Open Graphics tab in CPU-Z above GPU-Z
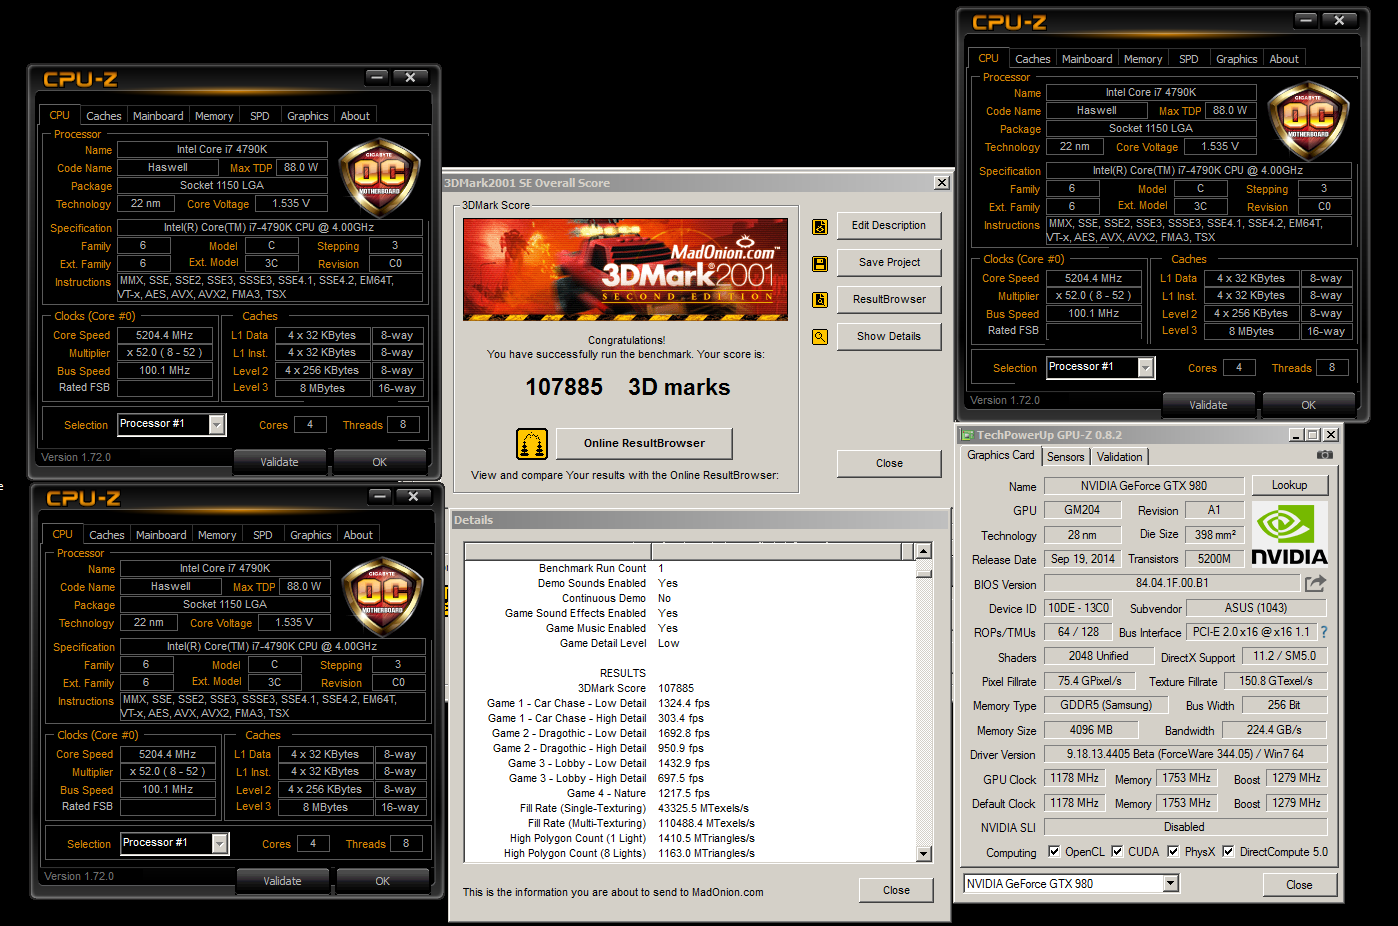 pyautogui.click(x=1237, y=59)
